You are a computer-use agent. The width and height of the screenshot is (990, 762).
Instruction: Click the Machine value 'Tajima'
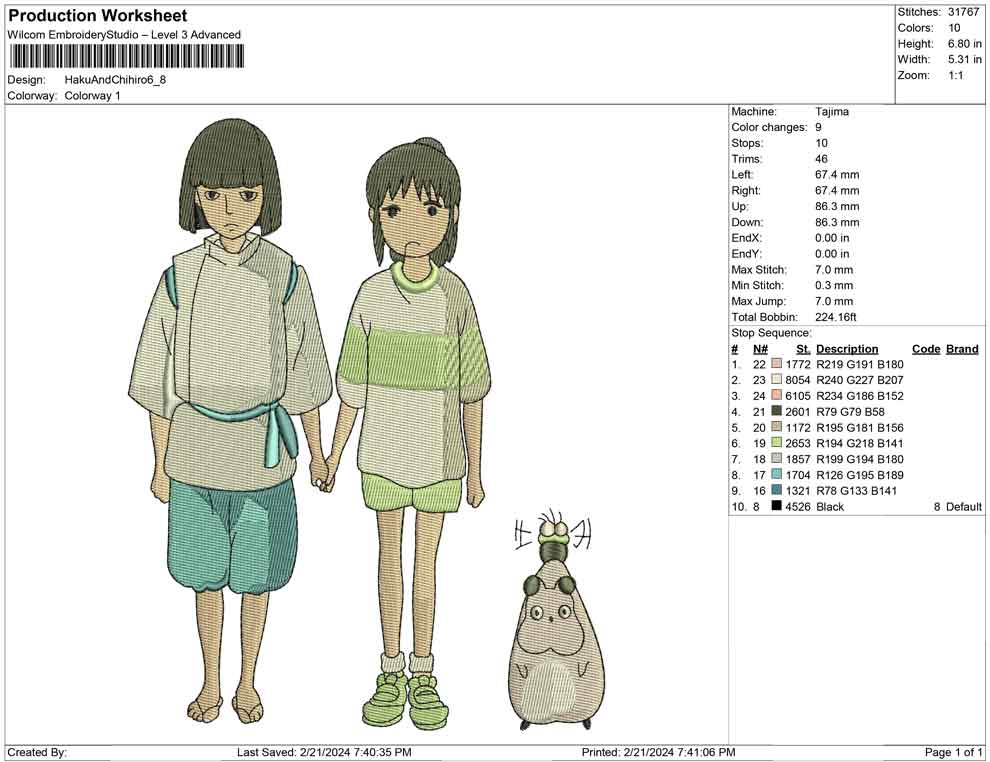pyautogui.click(x=832, y=112)
